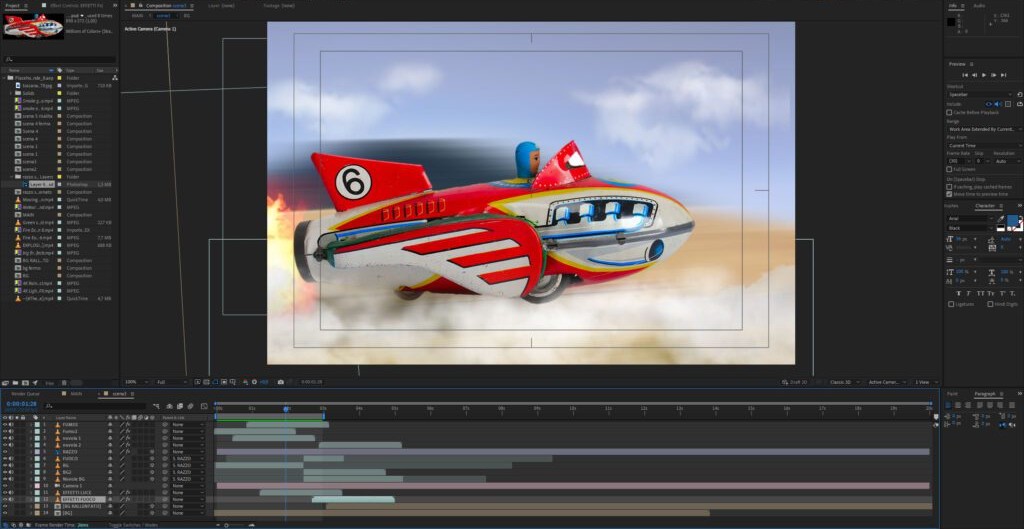Apply Subscript text style
Viewport: 1024px width, 529px height.
[x=1012, y=293]
